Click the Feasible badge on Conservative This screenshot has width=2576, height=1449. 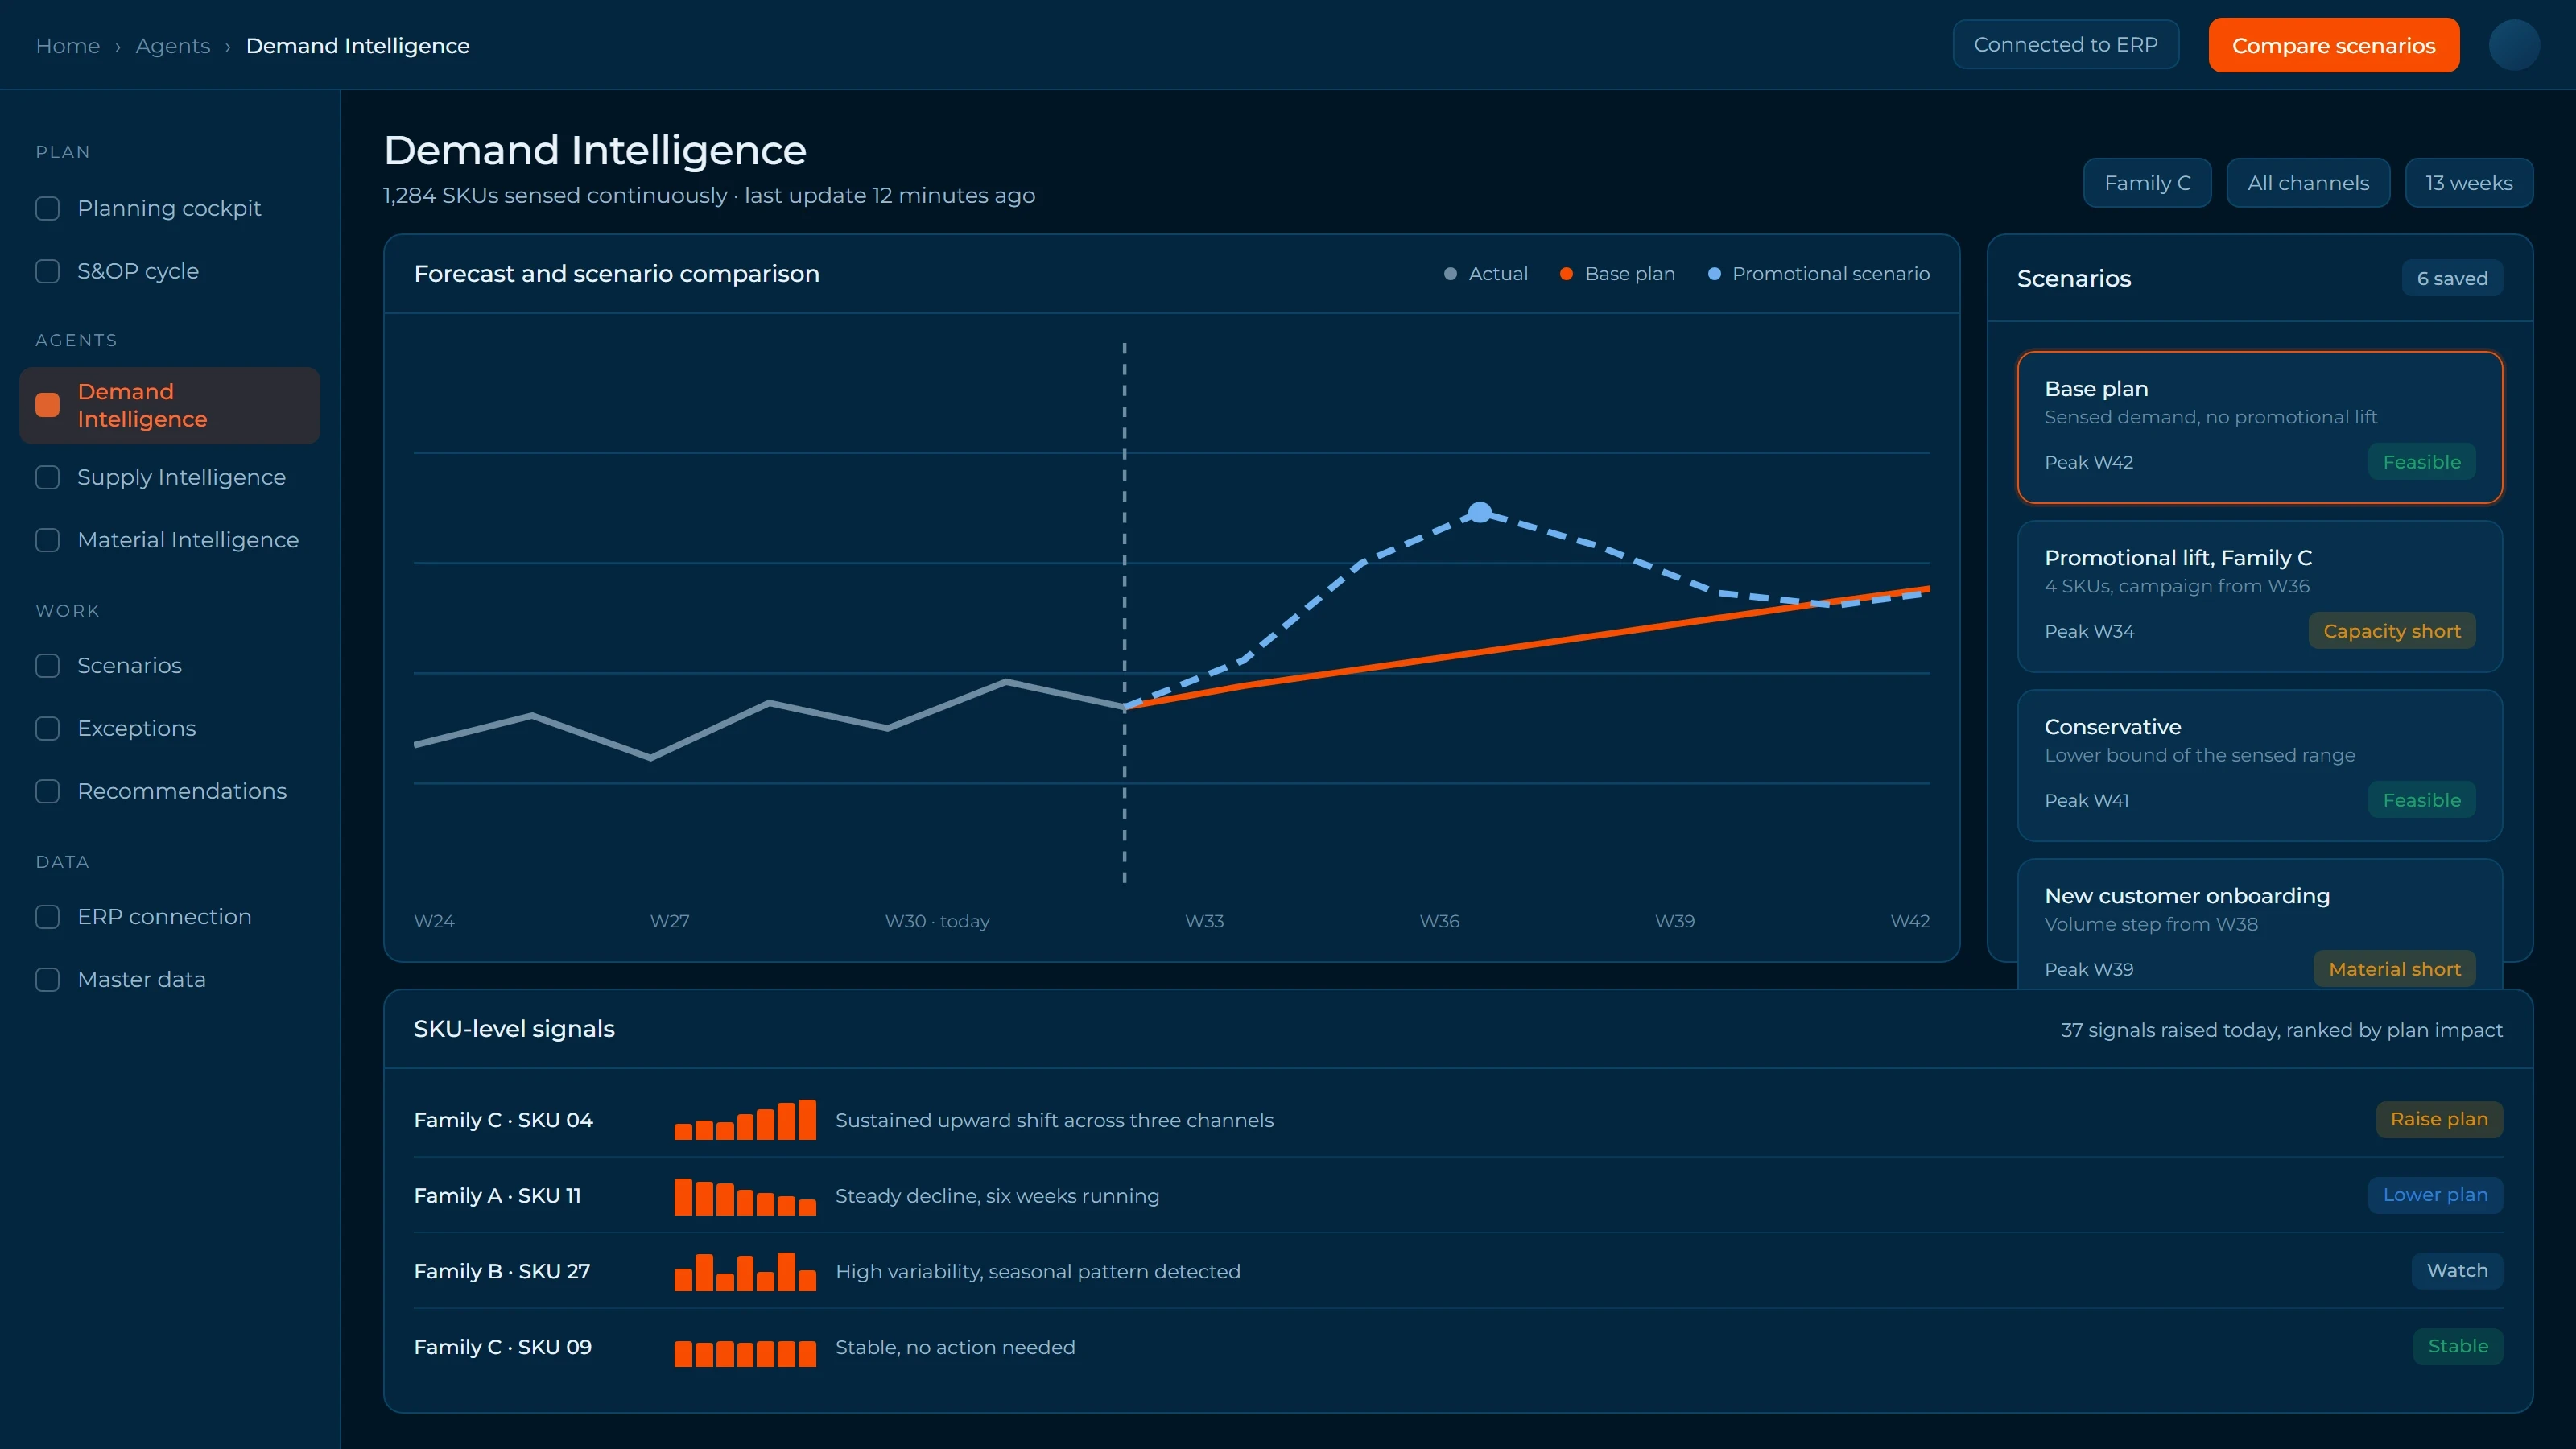click(2421, 800)
